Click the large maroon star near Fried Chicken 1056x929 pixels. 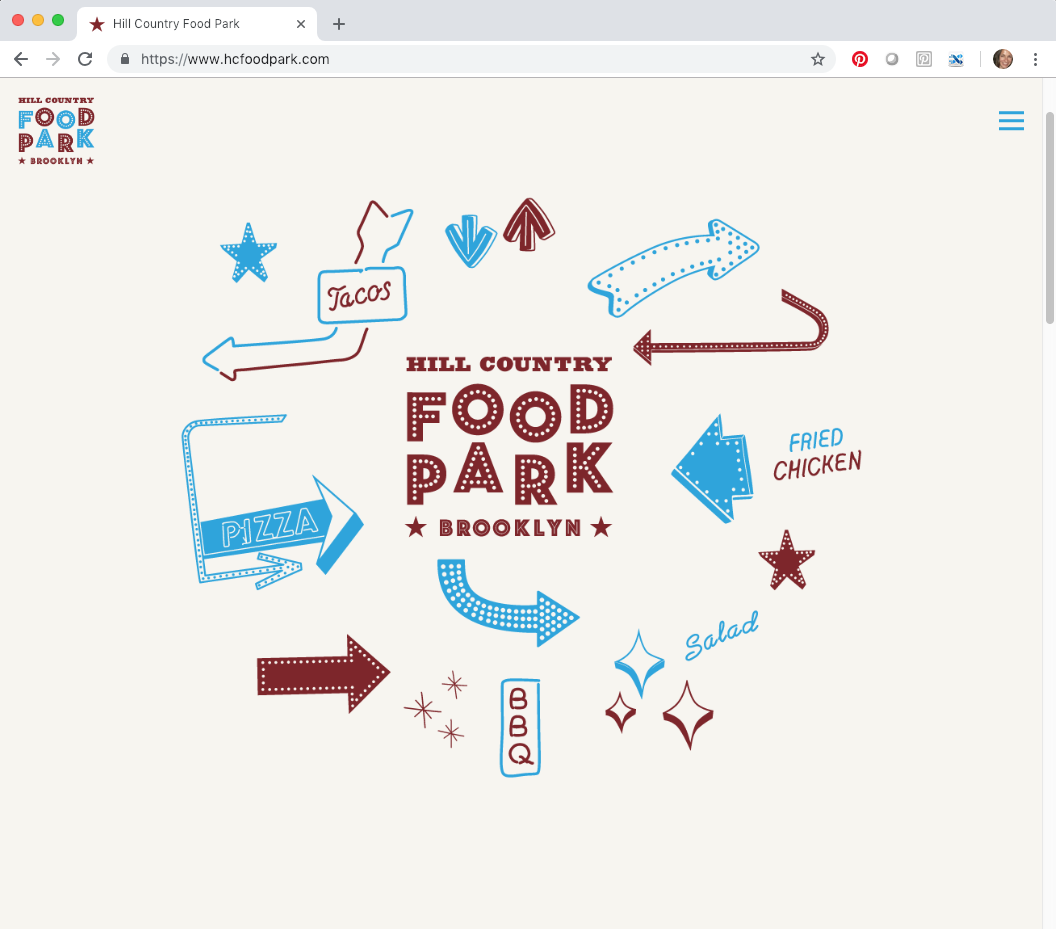[x=787, y=560]
